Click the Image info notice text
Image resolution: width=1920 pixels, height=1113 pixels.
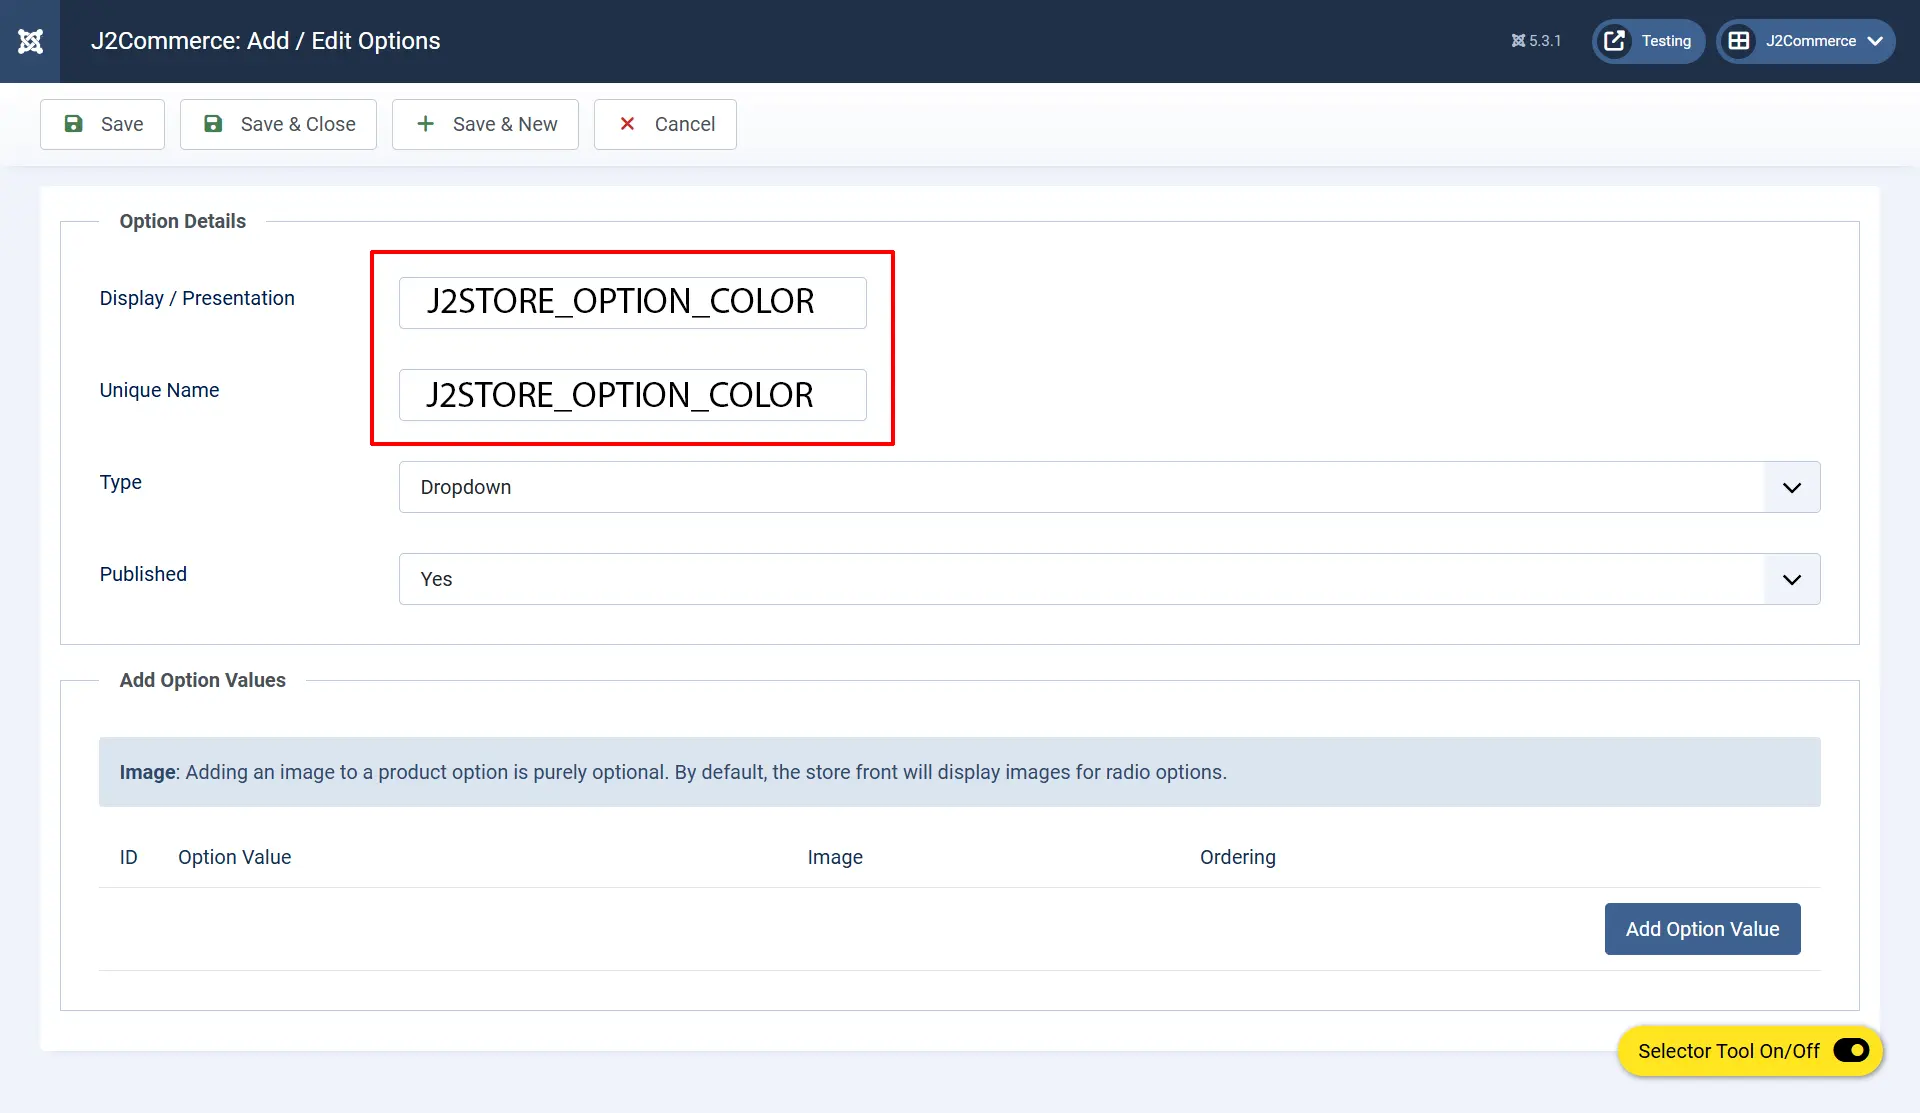(673, 772)
